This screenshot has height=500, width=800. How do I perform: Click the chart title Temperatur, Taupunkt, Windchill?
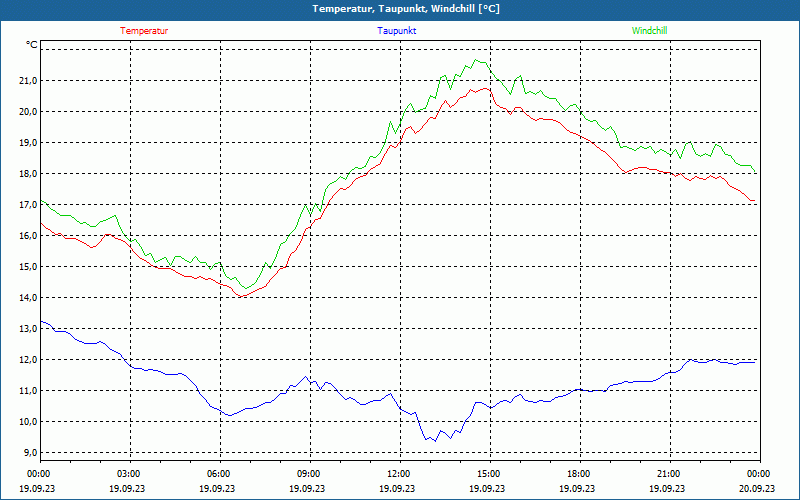tap(406, 9)
